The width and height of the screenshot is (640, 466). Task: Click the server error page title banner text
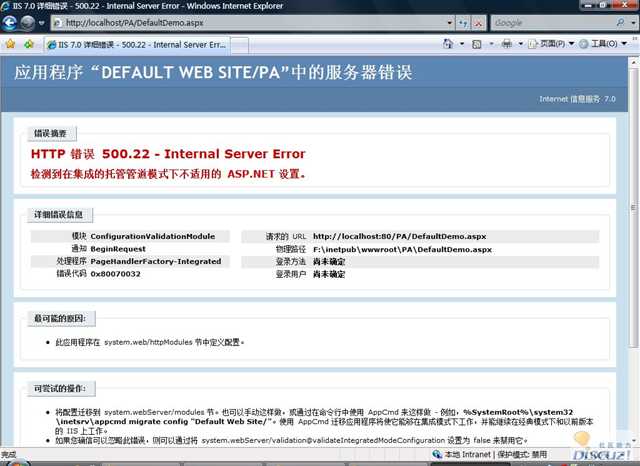[213, 73]
